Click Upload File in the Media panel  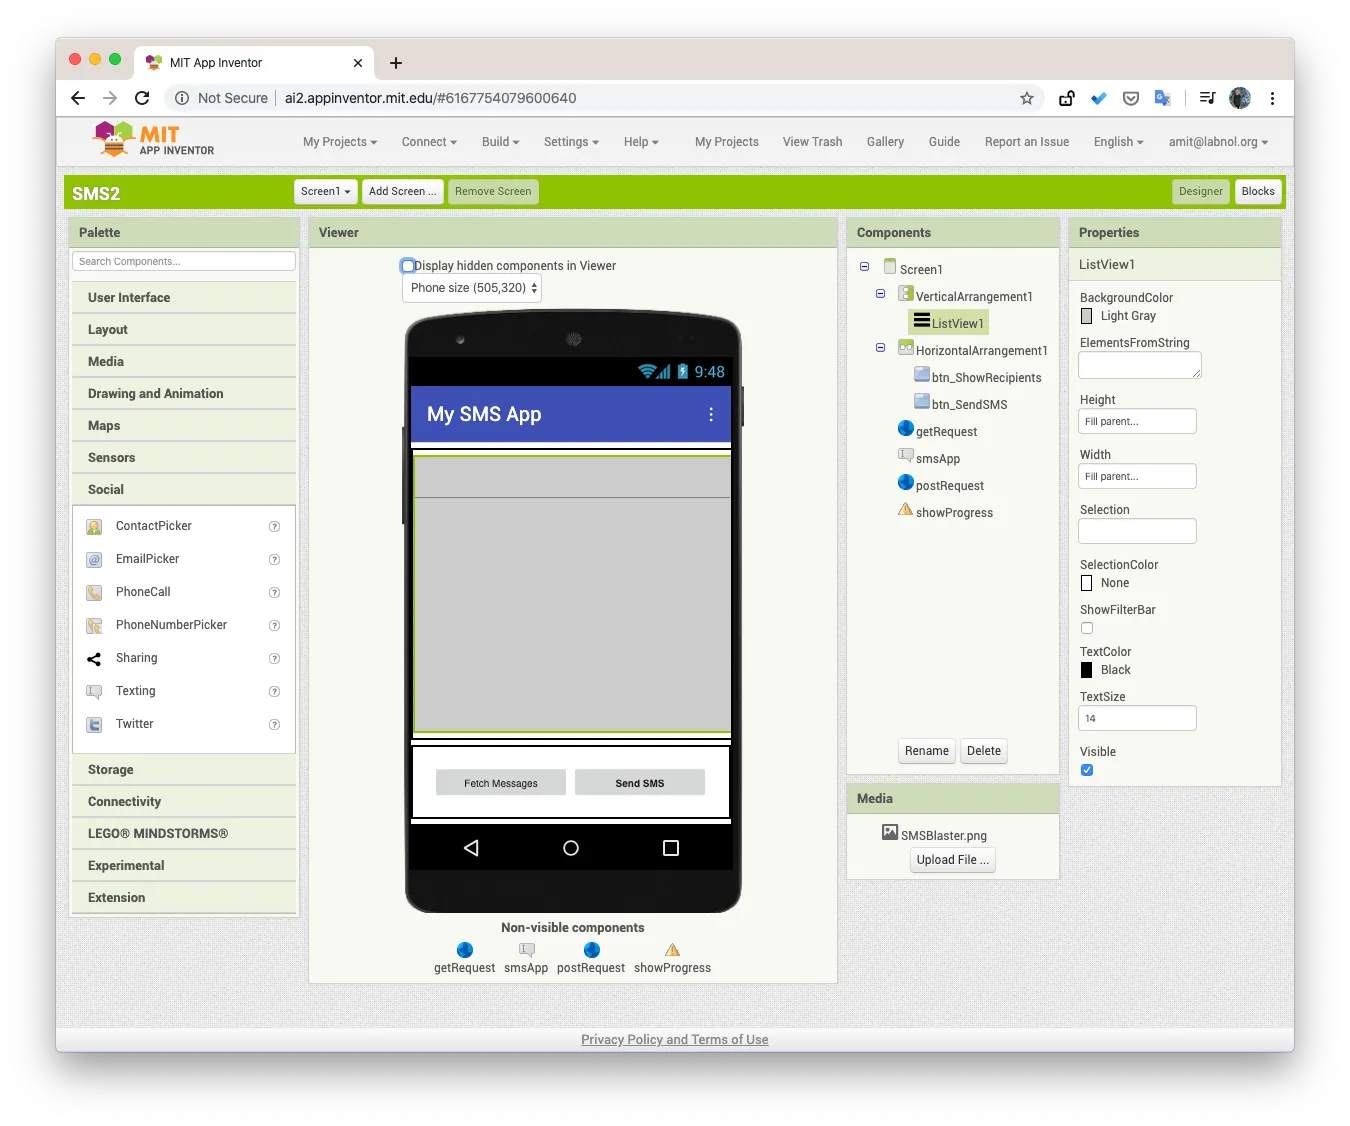951,859
